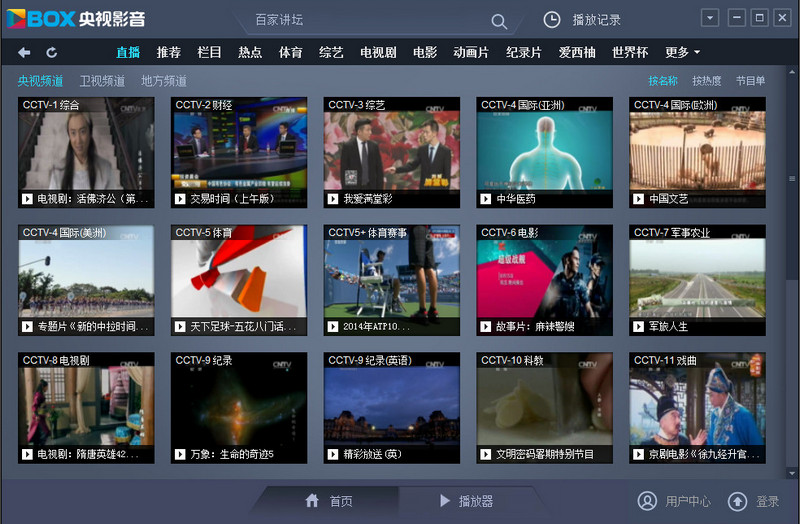Click the 地方频道 link

[x=163, y=81]
